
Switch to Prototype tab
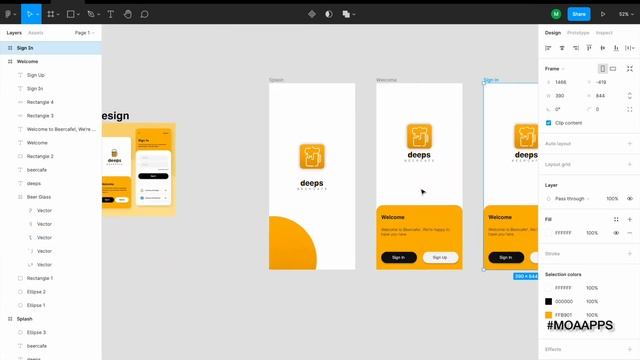pyautogui.click(x=578, y=33)
